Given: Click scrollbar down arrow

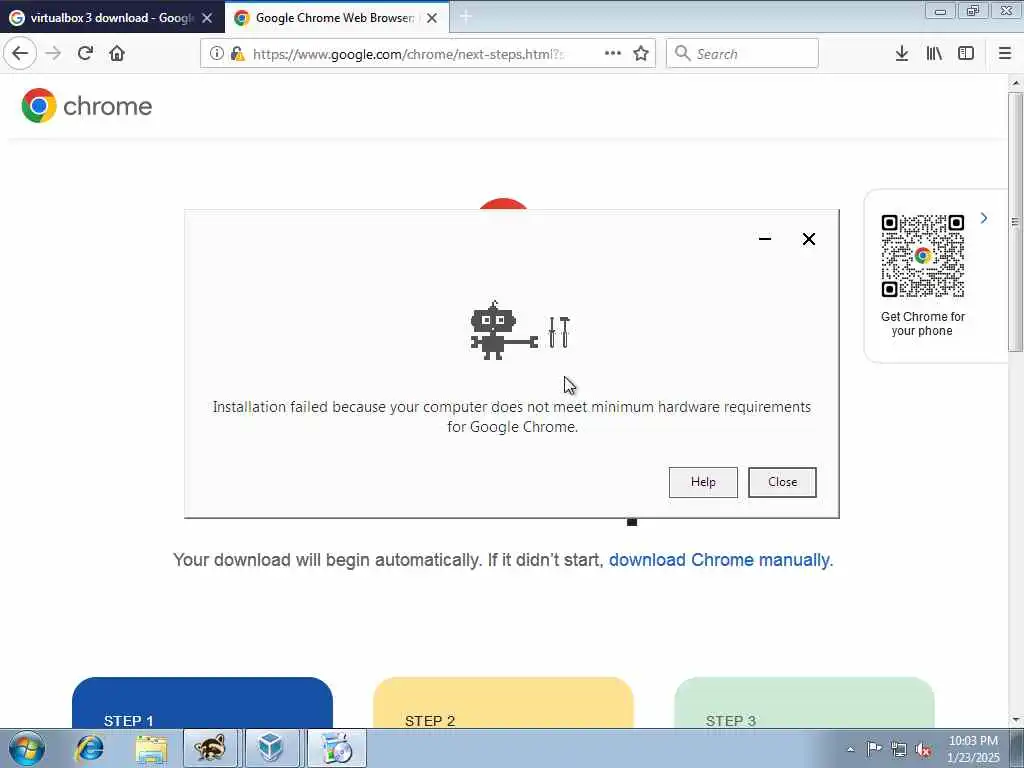Looking at the screenshot, I should (x=1016, y=720).
